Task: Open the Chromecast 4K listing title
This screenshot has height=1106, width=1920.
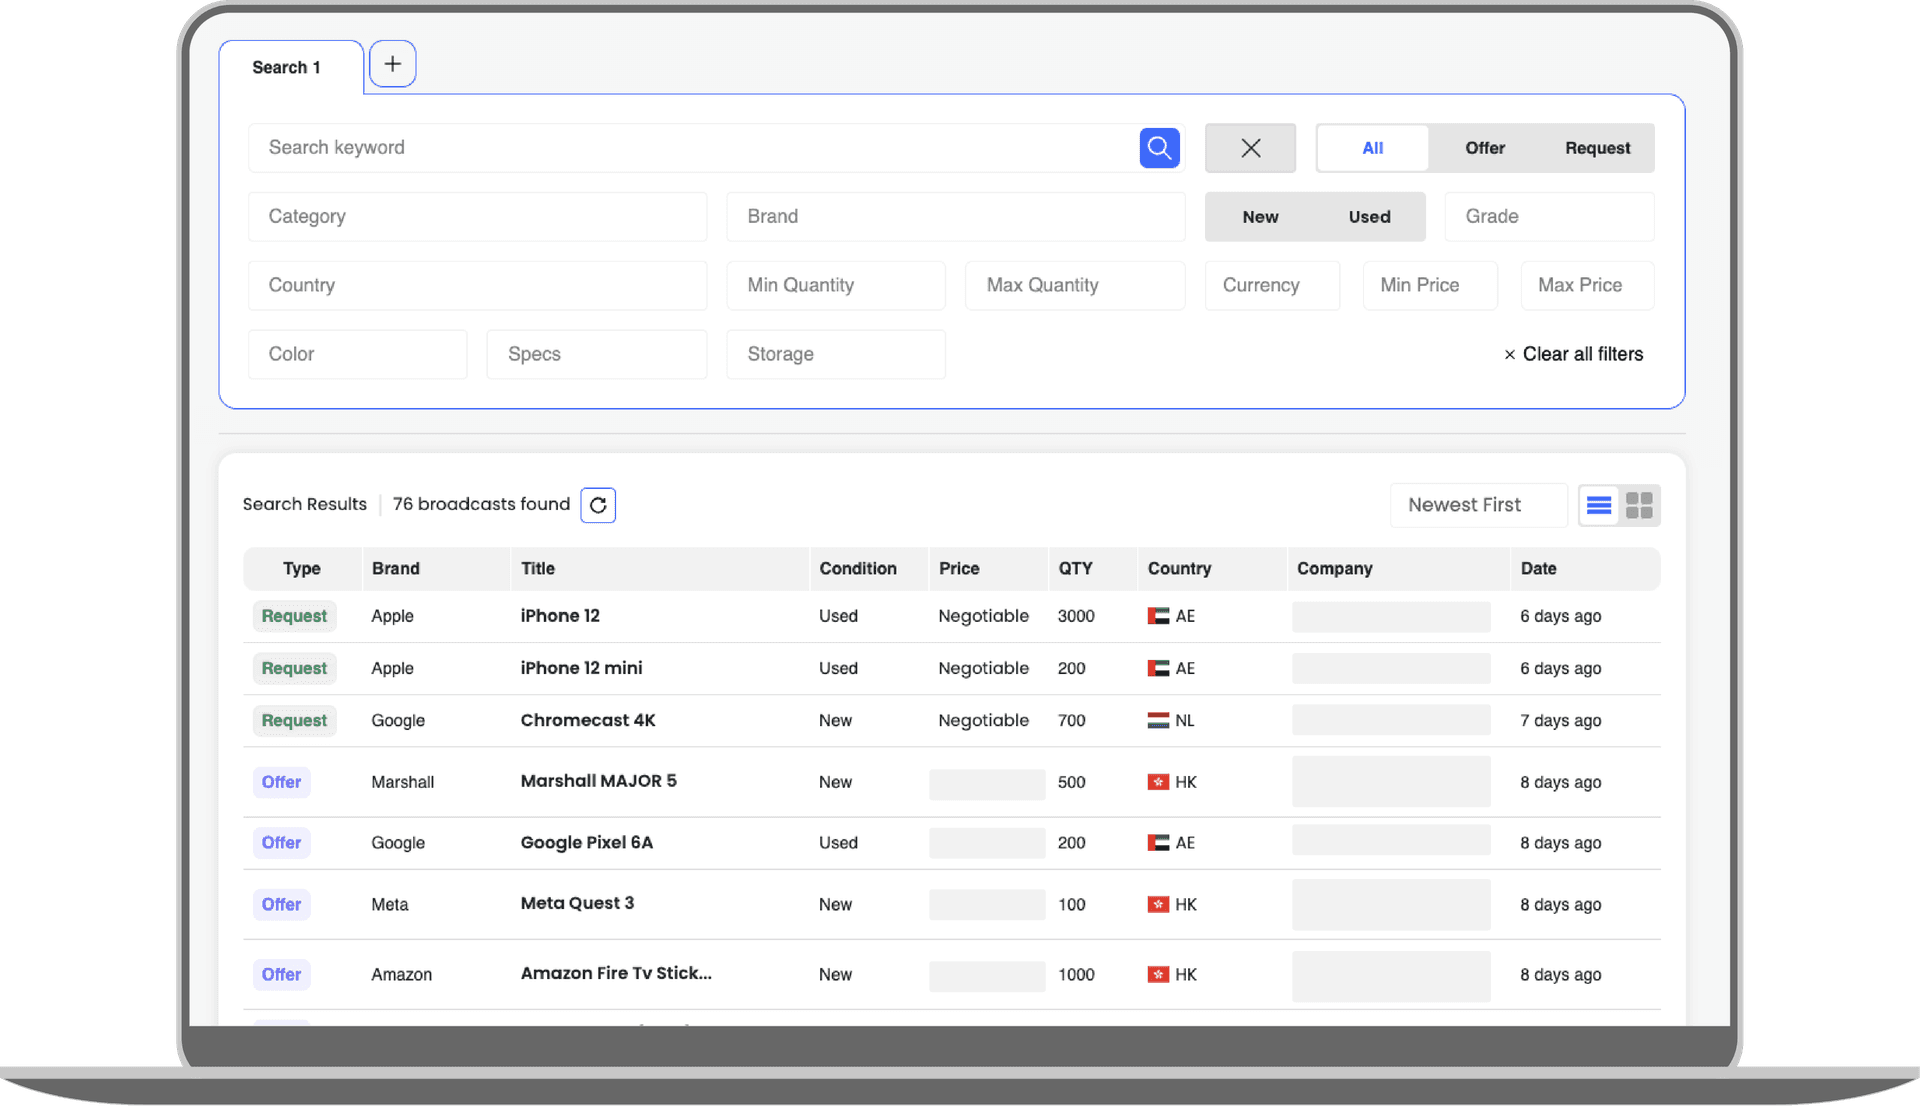Action: point(588,720)
